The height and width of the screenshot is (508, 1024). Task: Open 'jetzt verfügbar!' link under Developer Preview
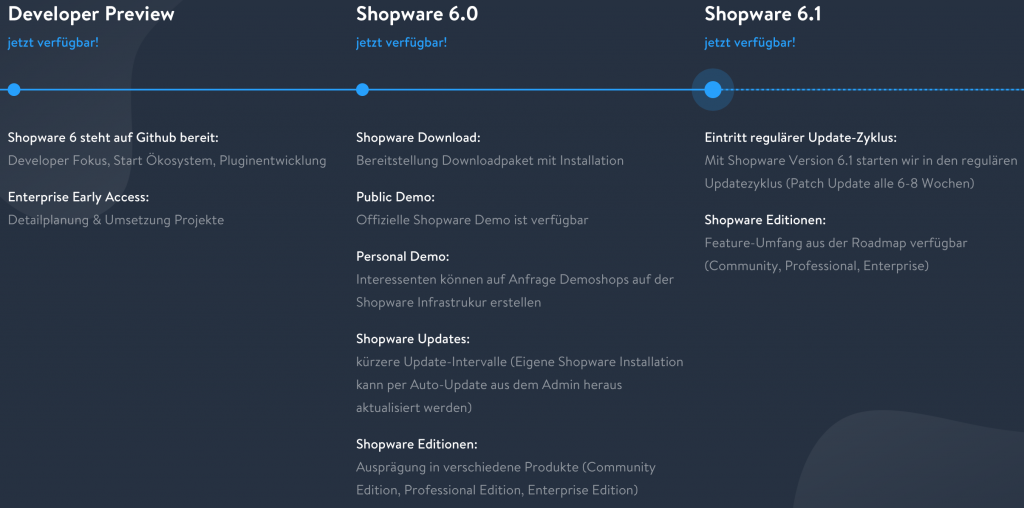point(54,43)
